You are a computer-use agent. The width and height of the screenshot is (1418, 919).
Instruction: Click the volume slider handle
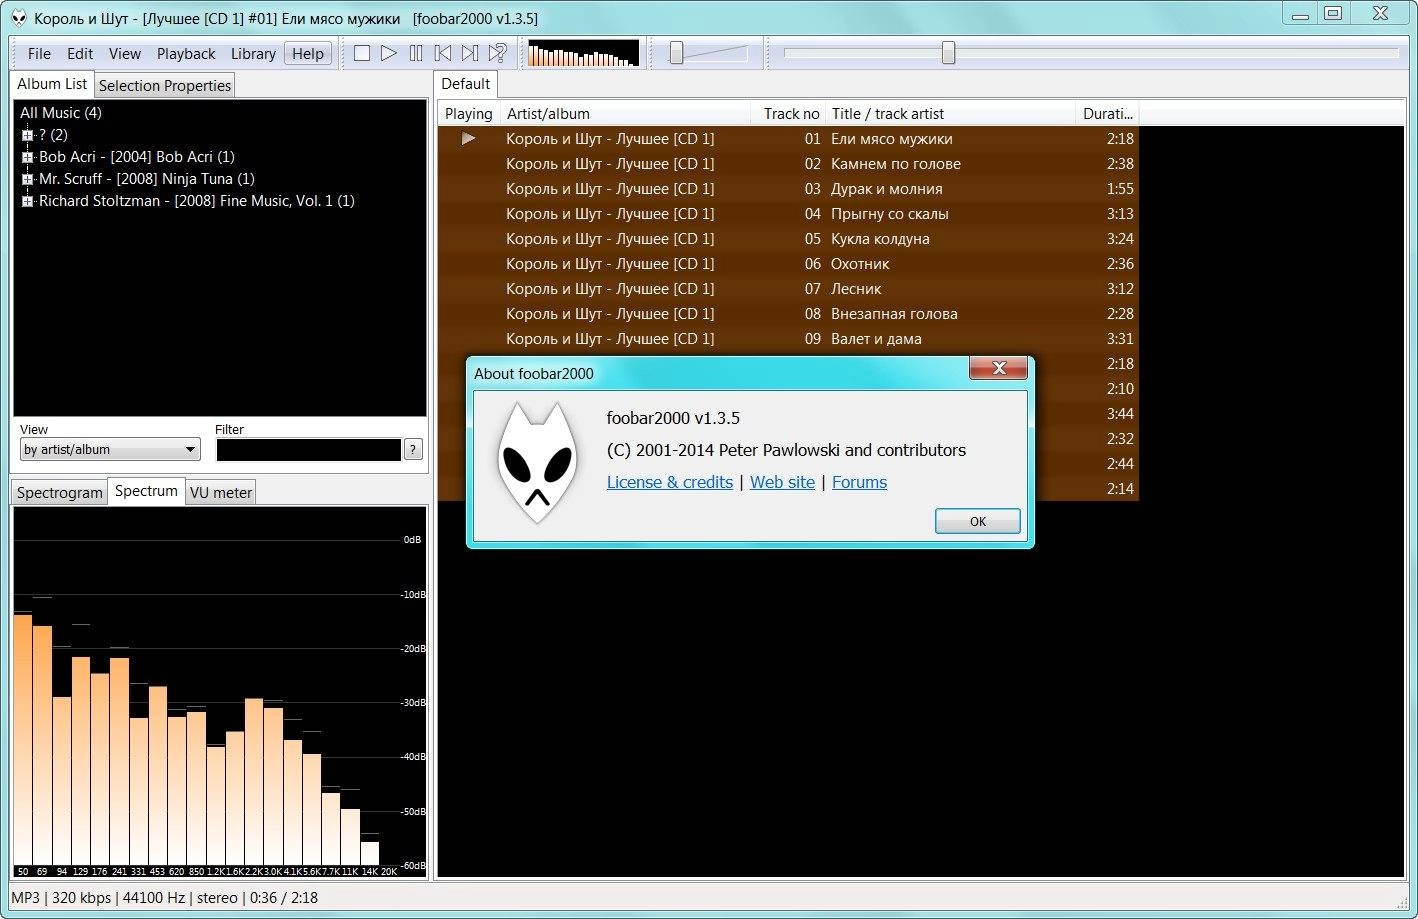click(677, 53)
